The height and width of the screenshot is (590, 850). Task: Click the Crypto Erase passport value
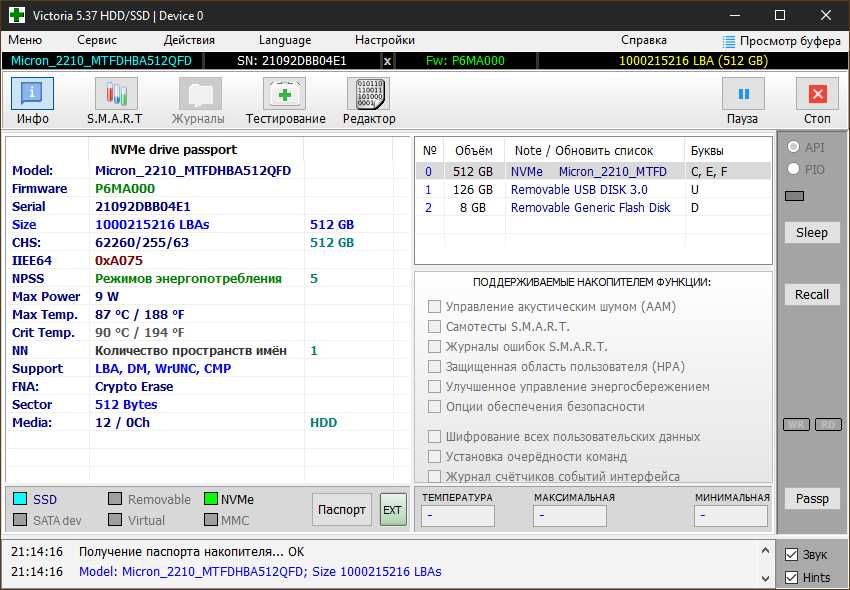click(x=134, y=387)
